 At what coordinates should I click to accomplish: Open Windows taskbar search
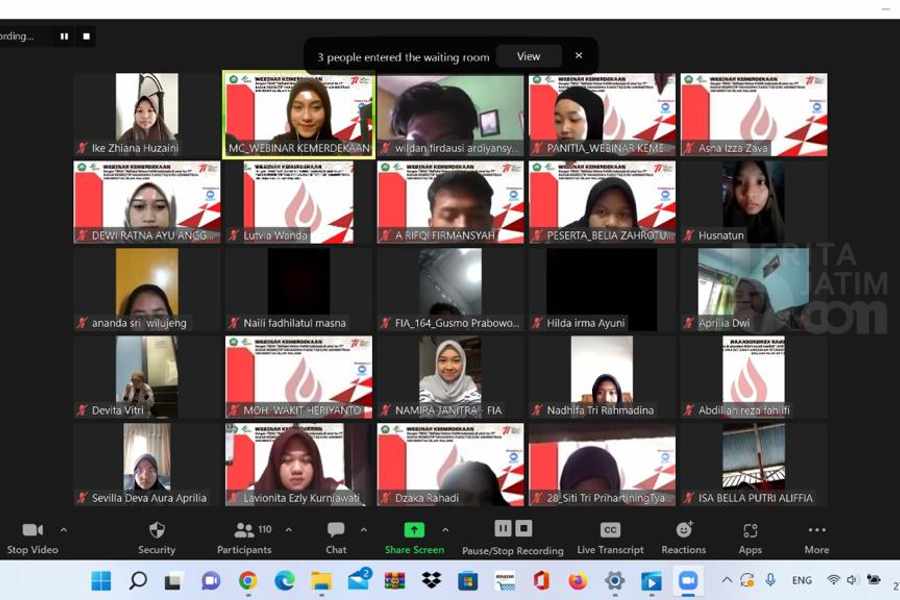coord(138,581)
